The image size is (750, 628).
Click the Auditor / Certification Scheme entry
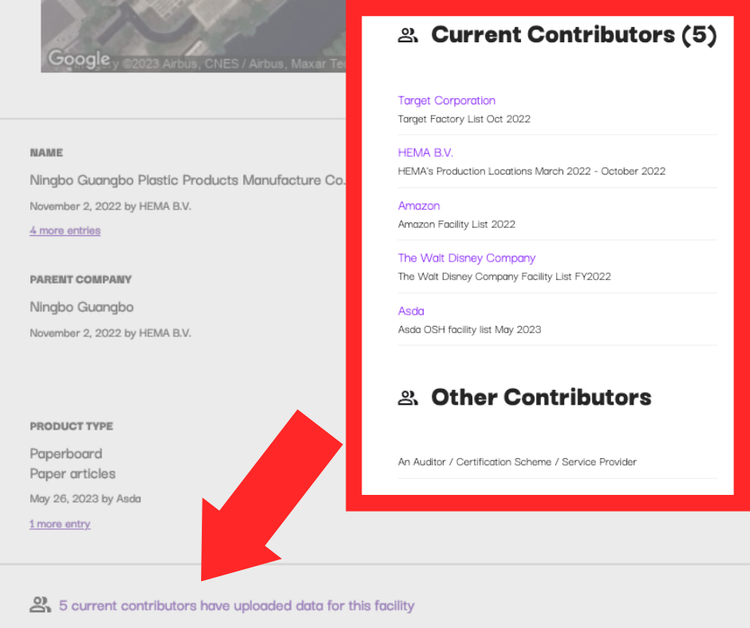coord(517,462)
